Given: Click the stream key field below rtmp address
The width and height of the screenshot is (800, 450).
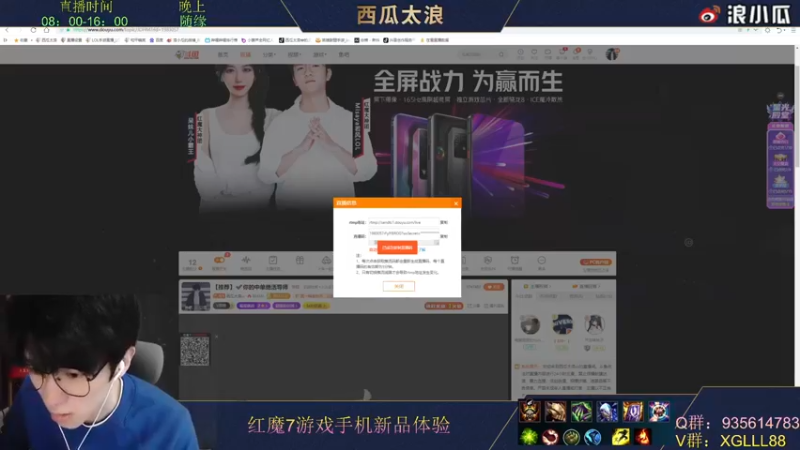Looking at the screenshot, I should [x=403, y=234].
